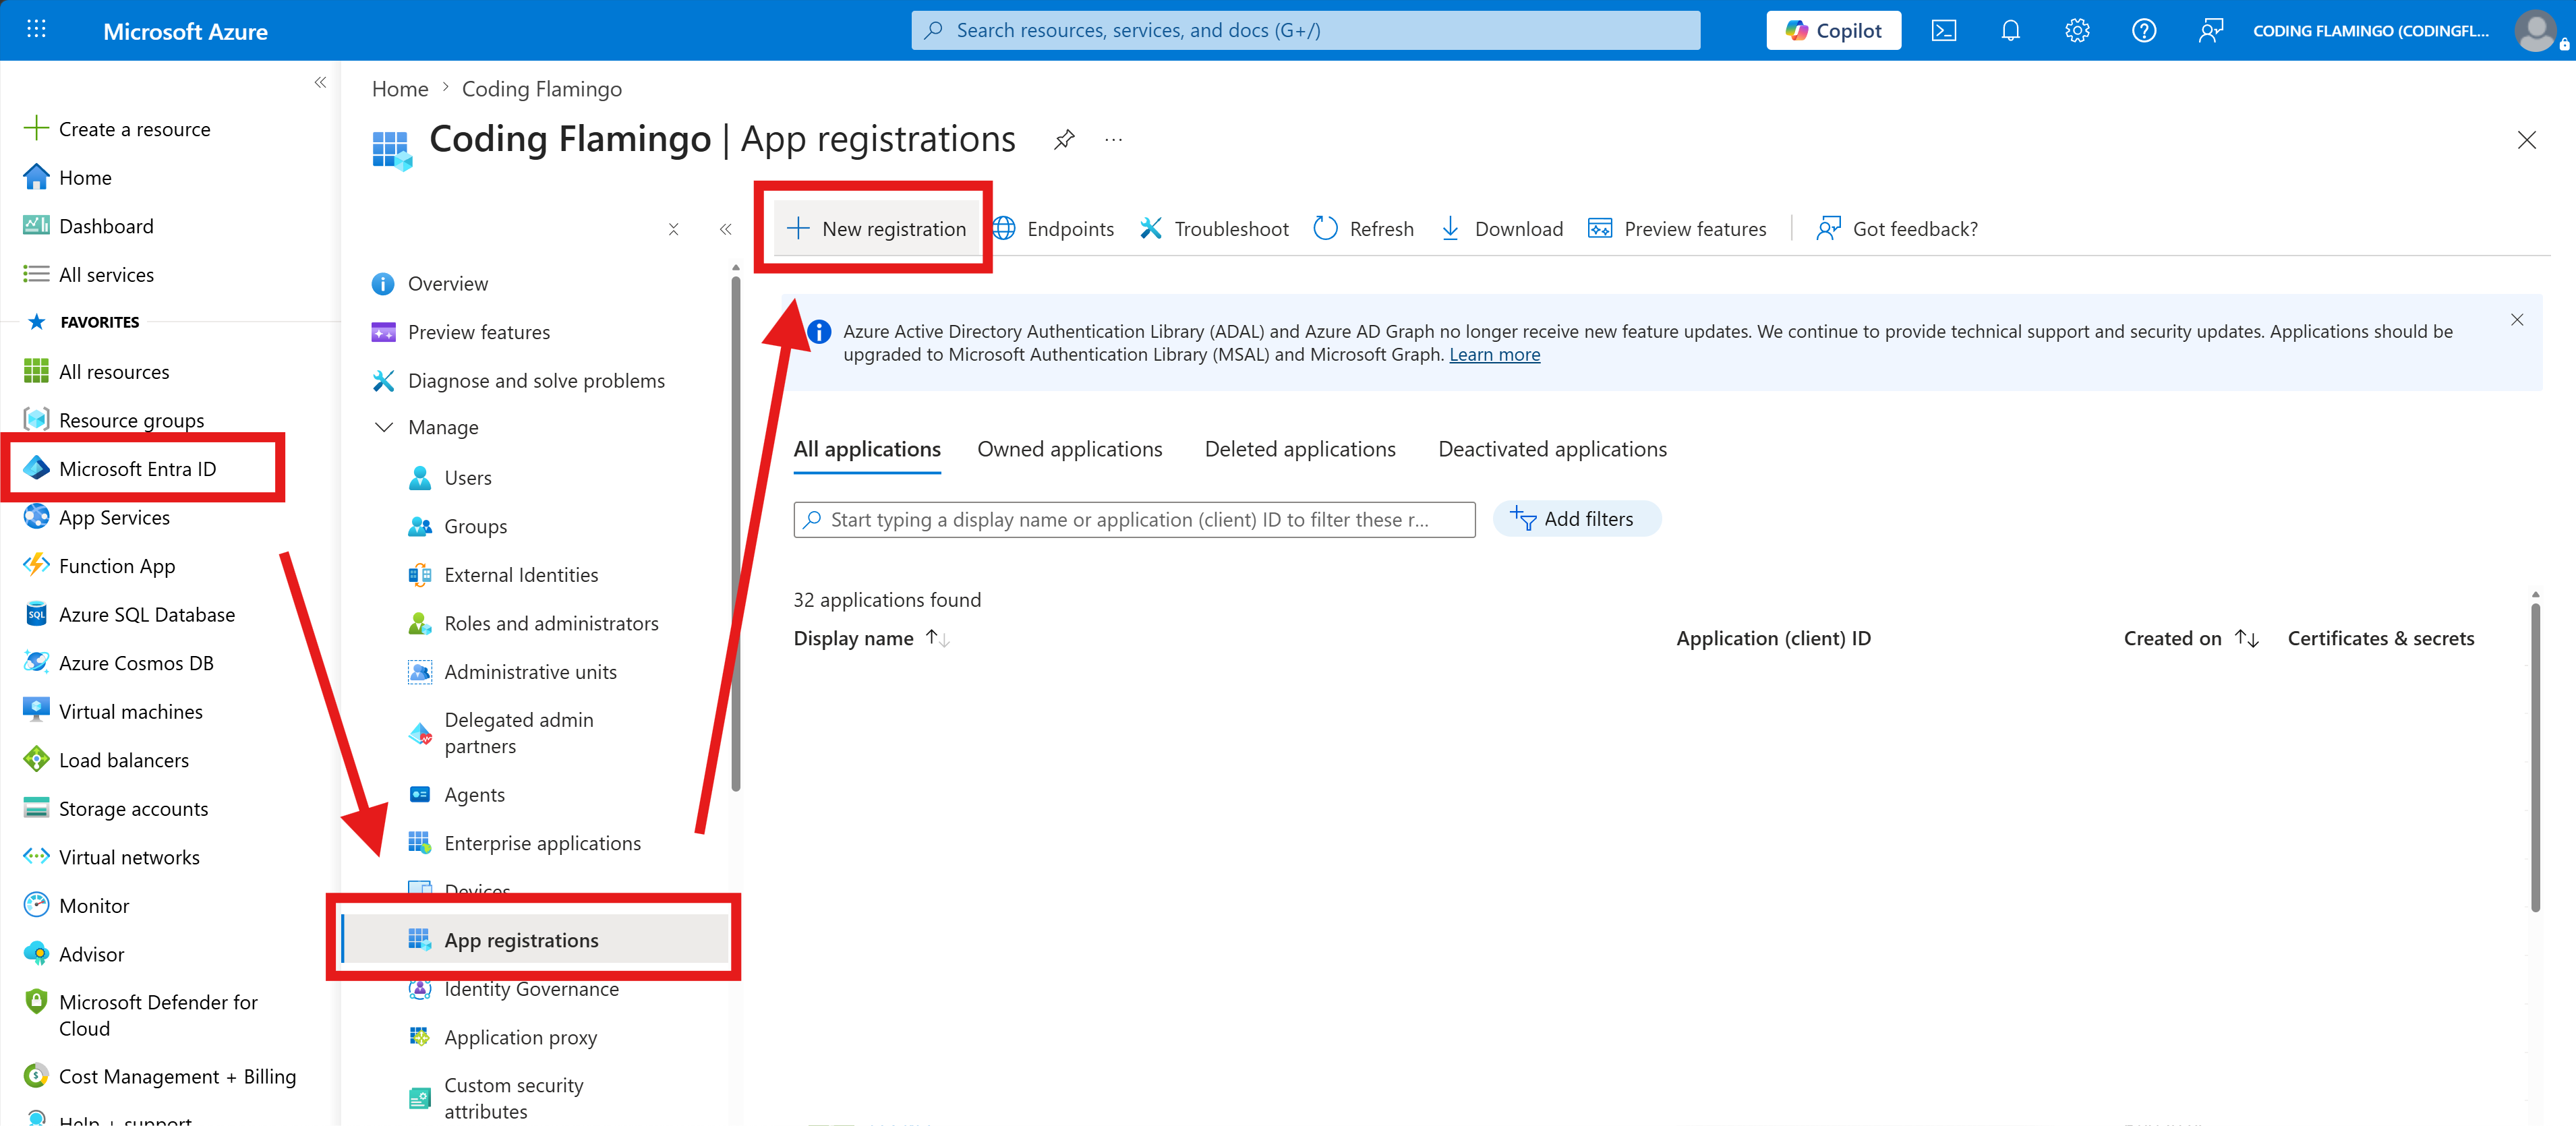Open Preview features in the resource menu
The width and height of the screenshot is (2576, 1126).
pos(460,332)
